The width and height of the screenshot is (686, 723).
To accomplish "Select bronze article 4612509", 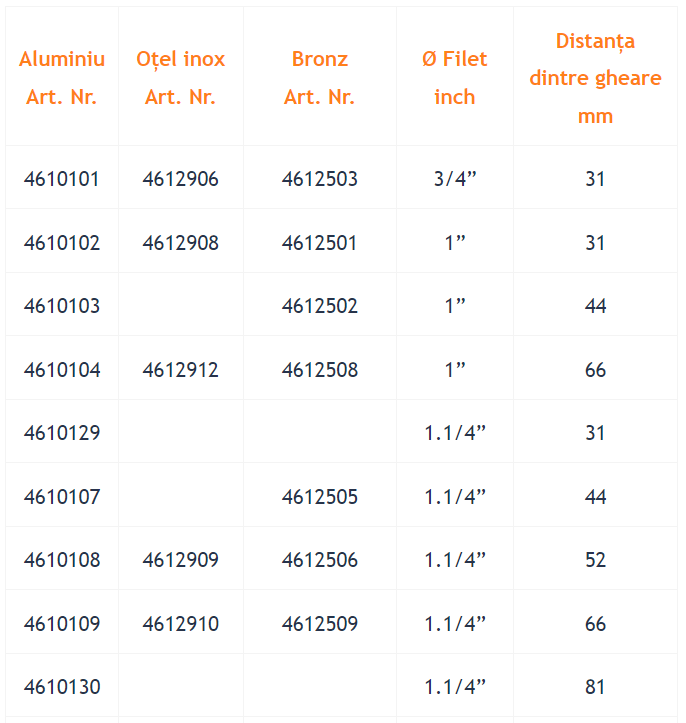I will [x=319, y=624].
